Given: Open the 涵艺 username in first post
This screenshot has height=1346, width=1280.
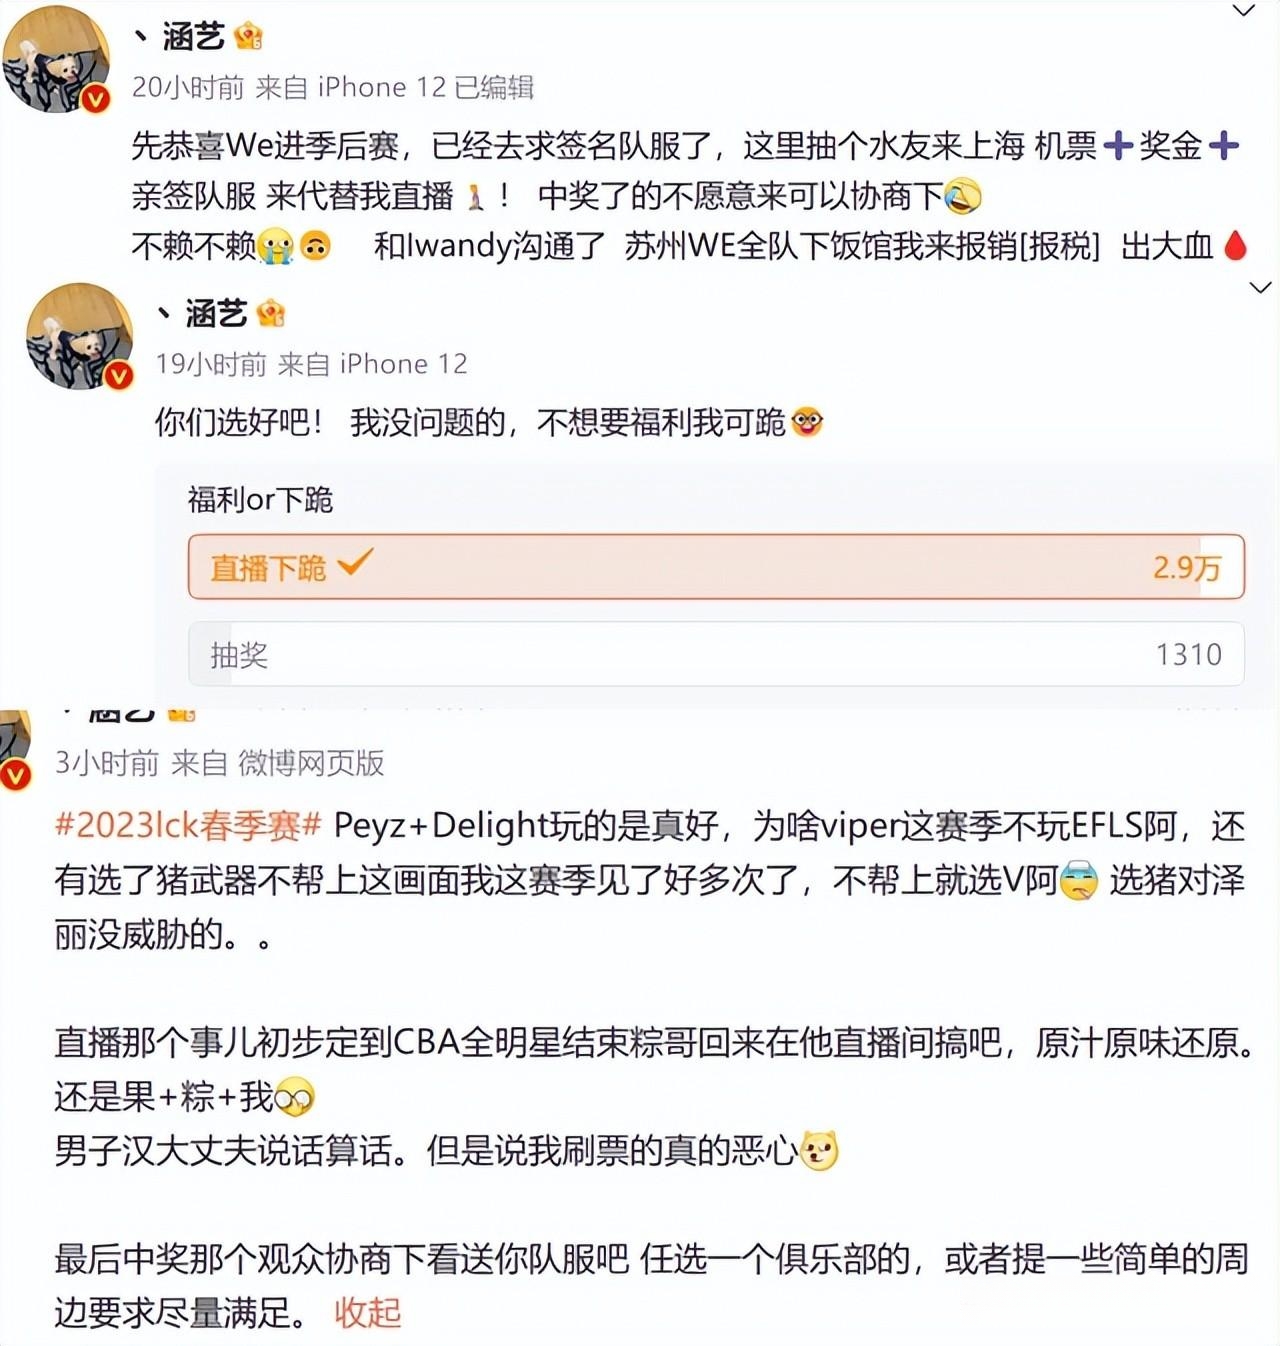Looking at the screenshot, I should point(194,38).
